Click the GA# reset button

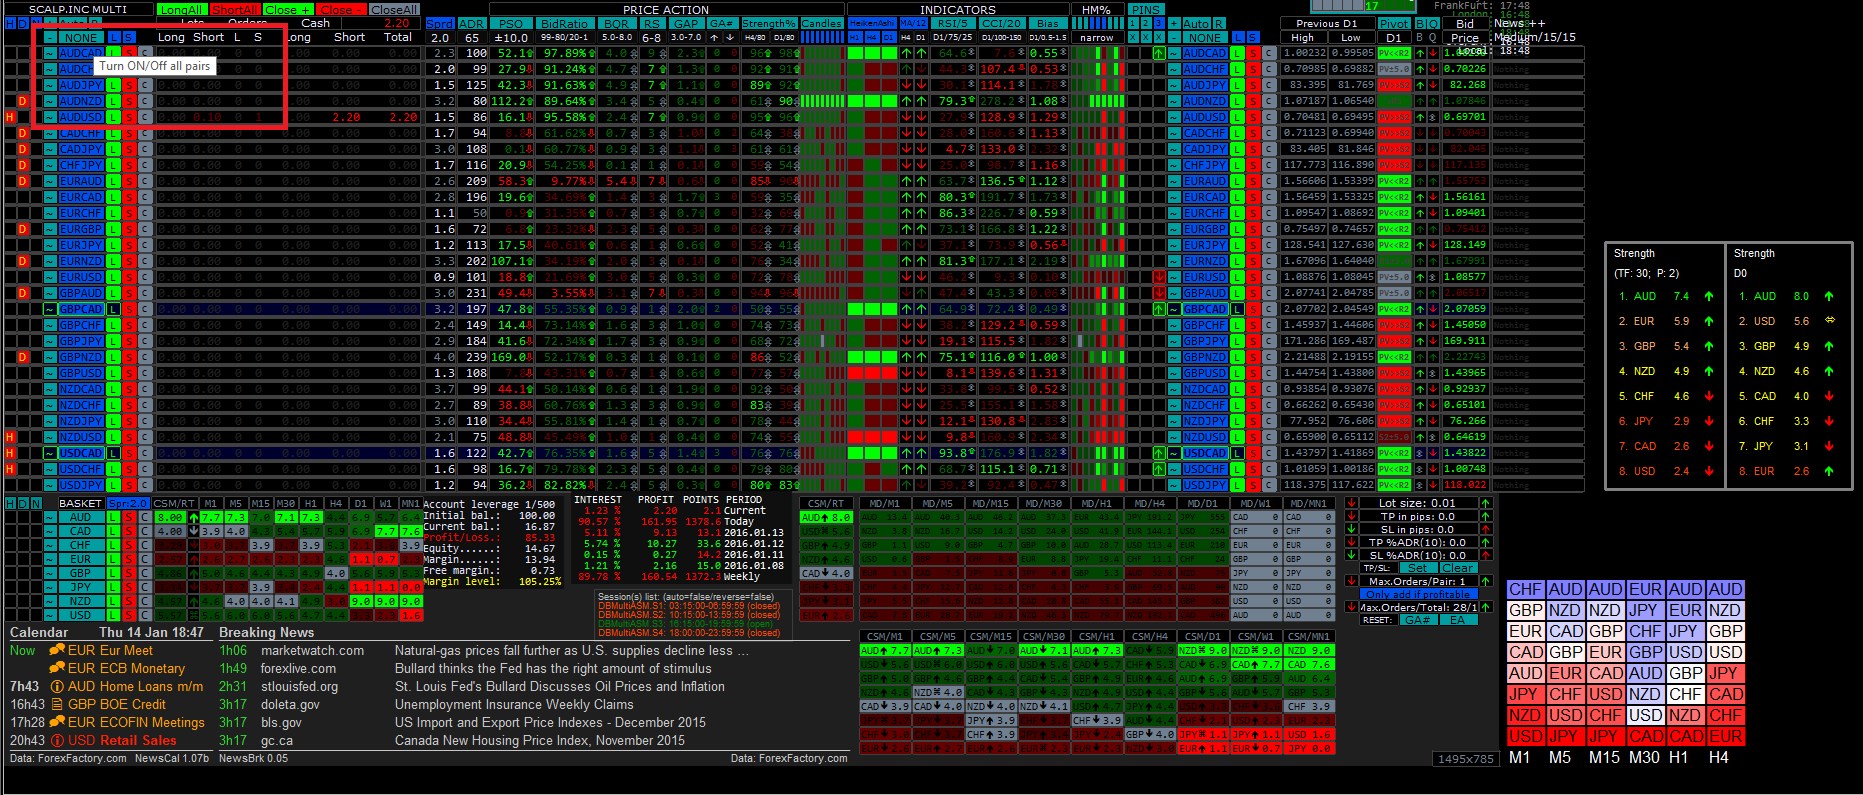pos(1418,620)
